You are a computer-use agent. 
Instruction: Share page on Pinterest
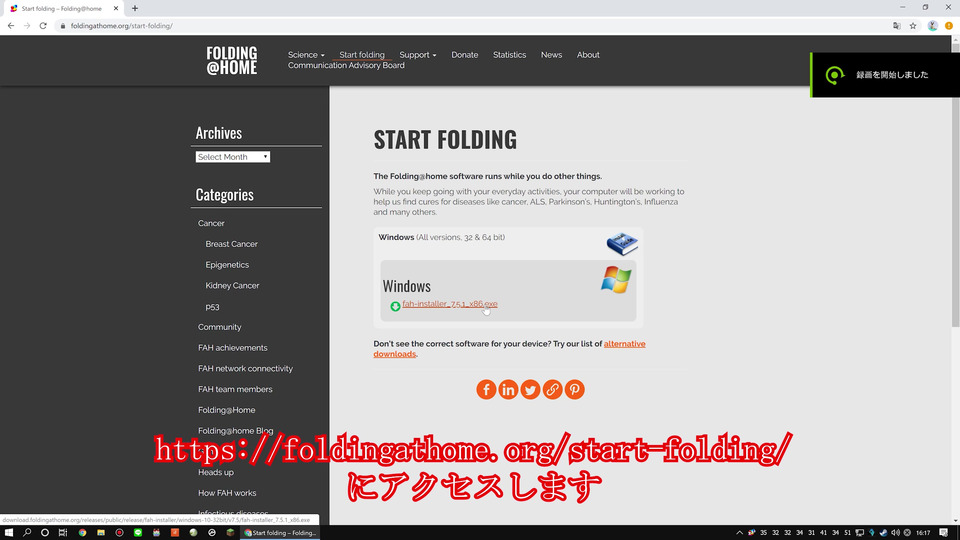[574, 389]
